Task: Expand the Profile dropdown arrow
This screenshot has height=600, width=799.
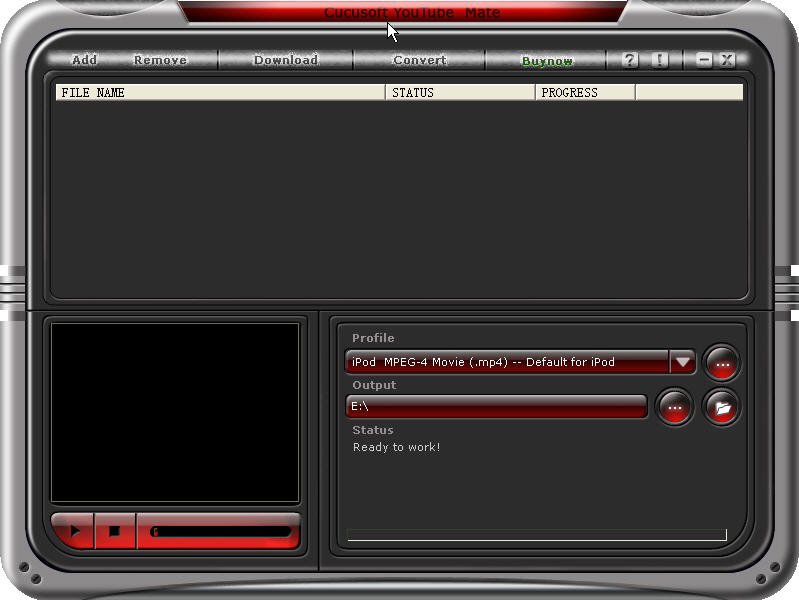Action: point(682,362)
